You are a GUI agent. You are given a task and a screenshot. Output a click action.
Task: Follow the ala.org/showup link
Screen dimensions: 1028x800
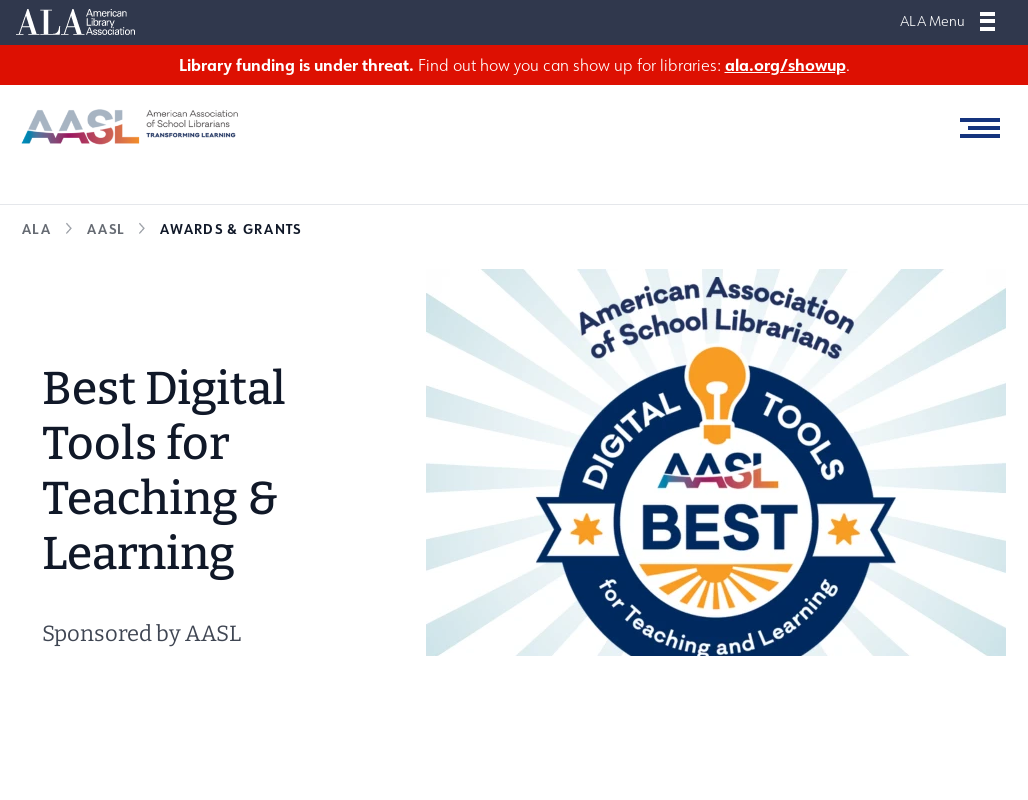[785, 66]
